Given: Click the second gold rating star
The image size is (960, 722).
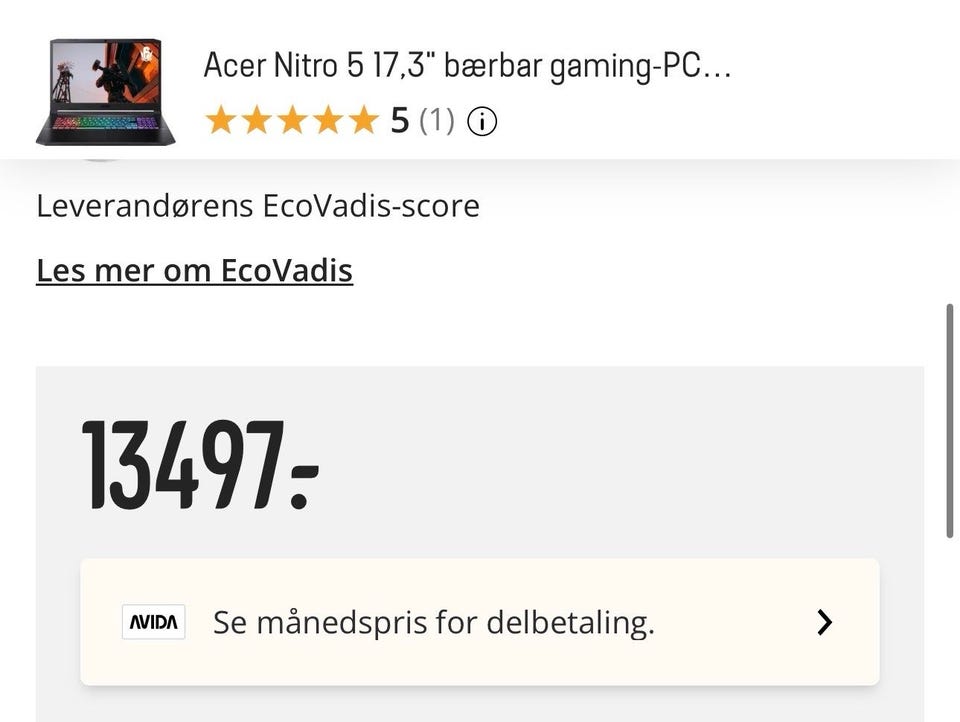Looking at the screenshot, I should click(257, 119).
